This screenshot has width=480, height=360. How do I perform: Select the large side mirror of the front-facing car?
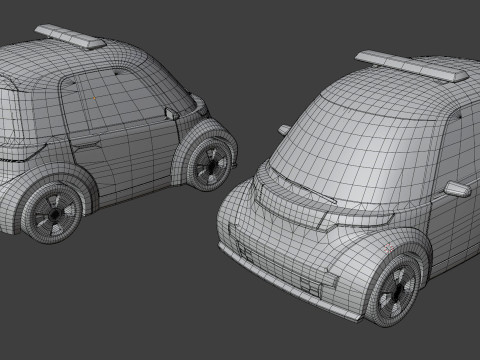coord(458,189)
